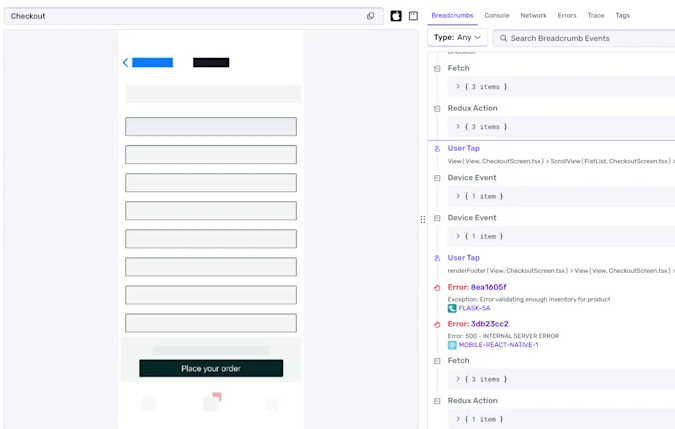The width and height of the screenshot is (675, 429).
Task: Open the Network tab
Action: pos(533,15)
